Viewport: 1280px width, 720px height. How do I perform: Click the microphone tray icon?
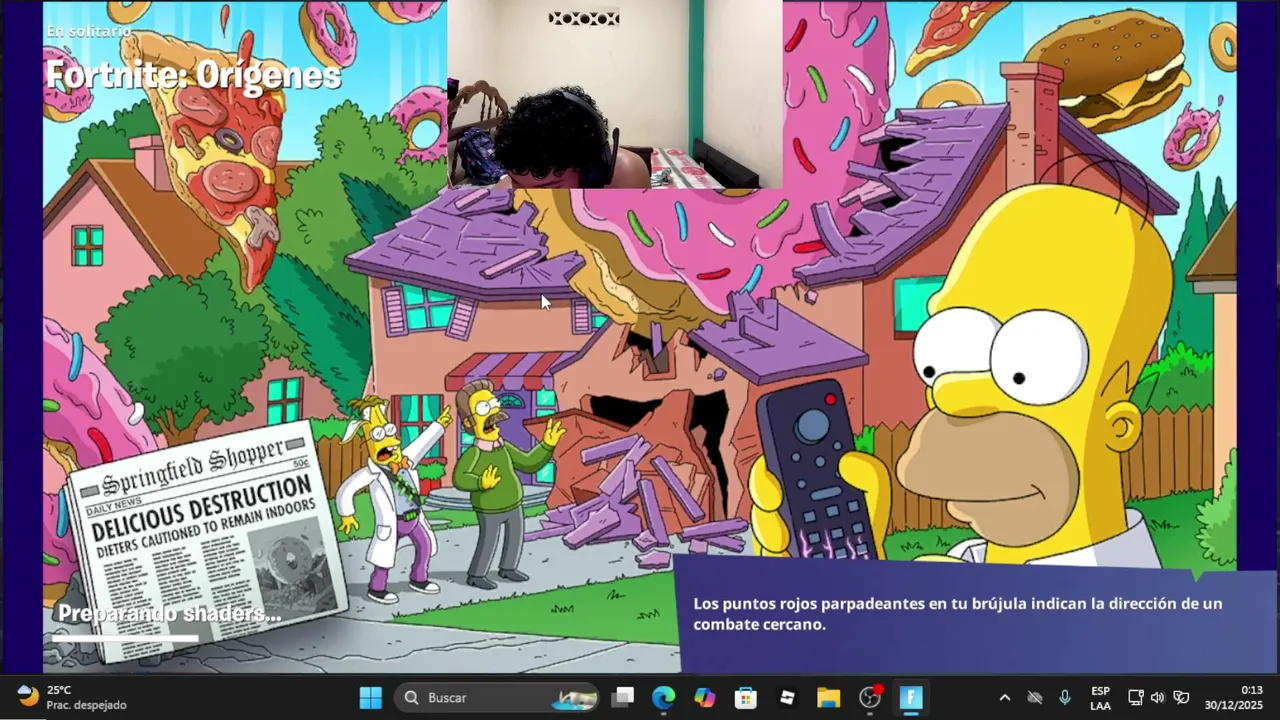coord(1065,698)
